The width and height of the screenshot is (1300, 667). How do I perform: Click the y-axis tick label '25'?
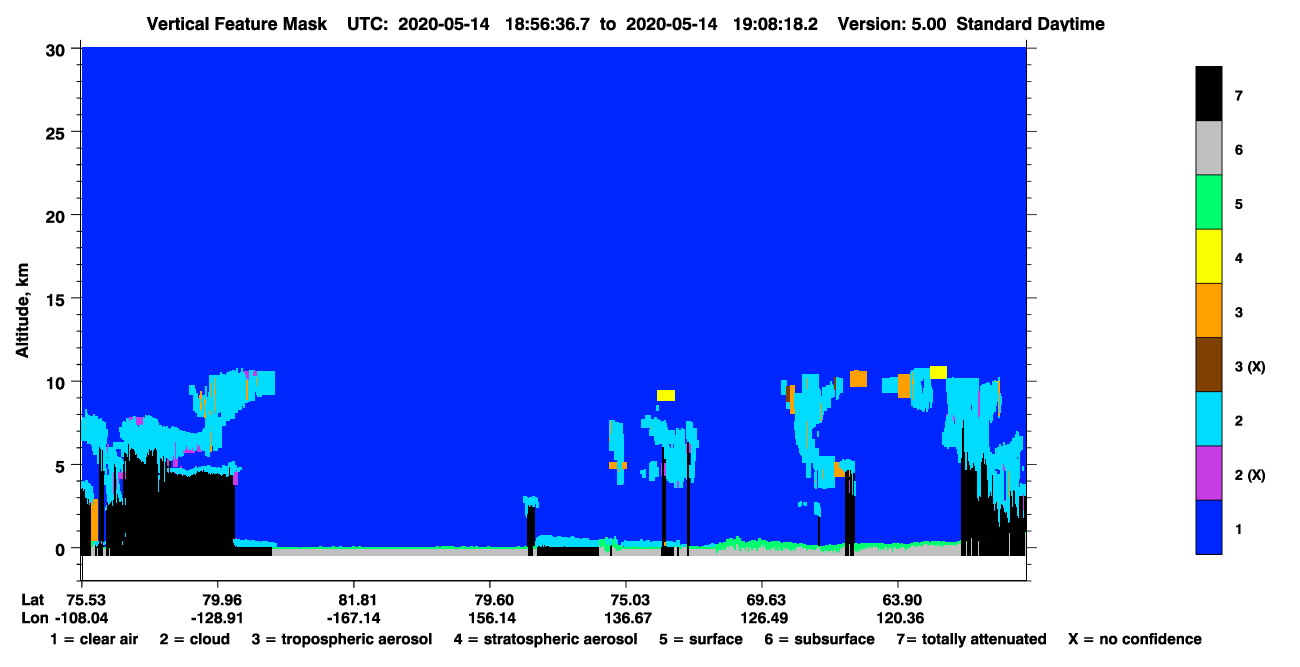(58, 132)
